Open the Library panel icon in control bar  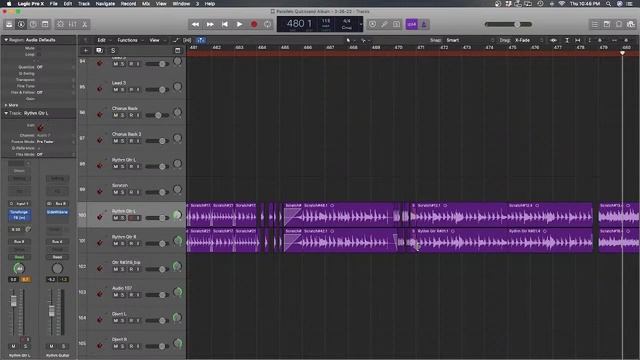(x=9, y=24)
